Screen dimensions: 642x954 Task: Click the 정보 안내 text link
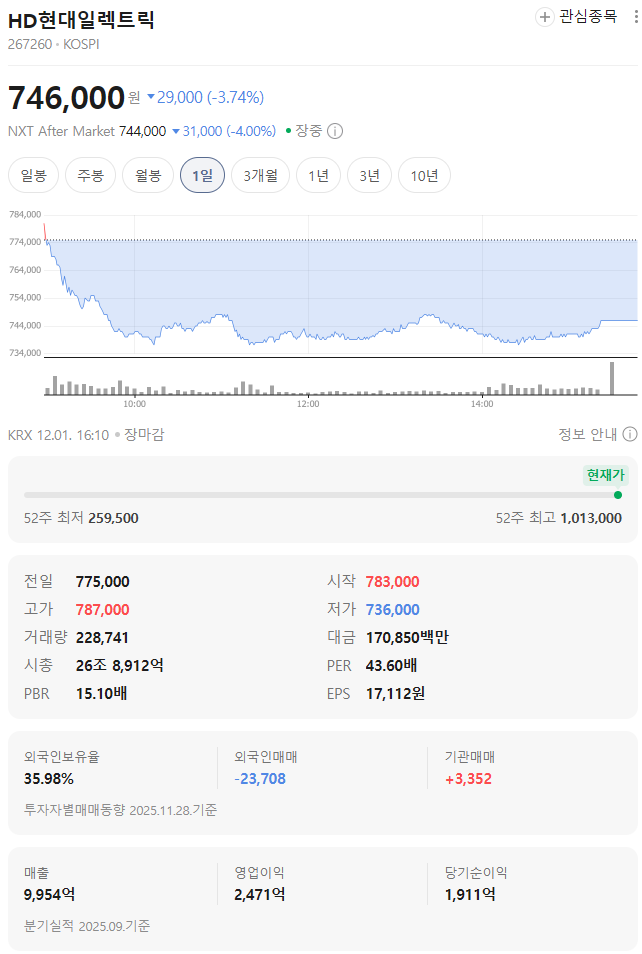point(588,434)
